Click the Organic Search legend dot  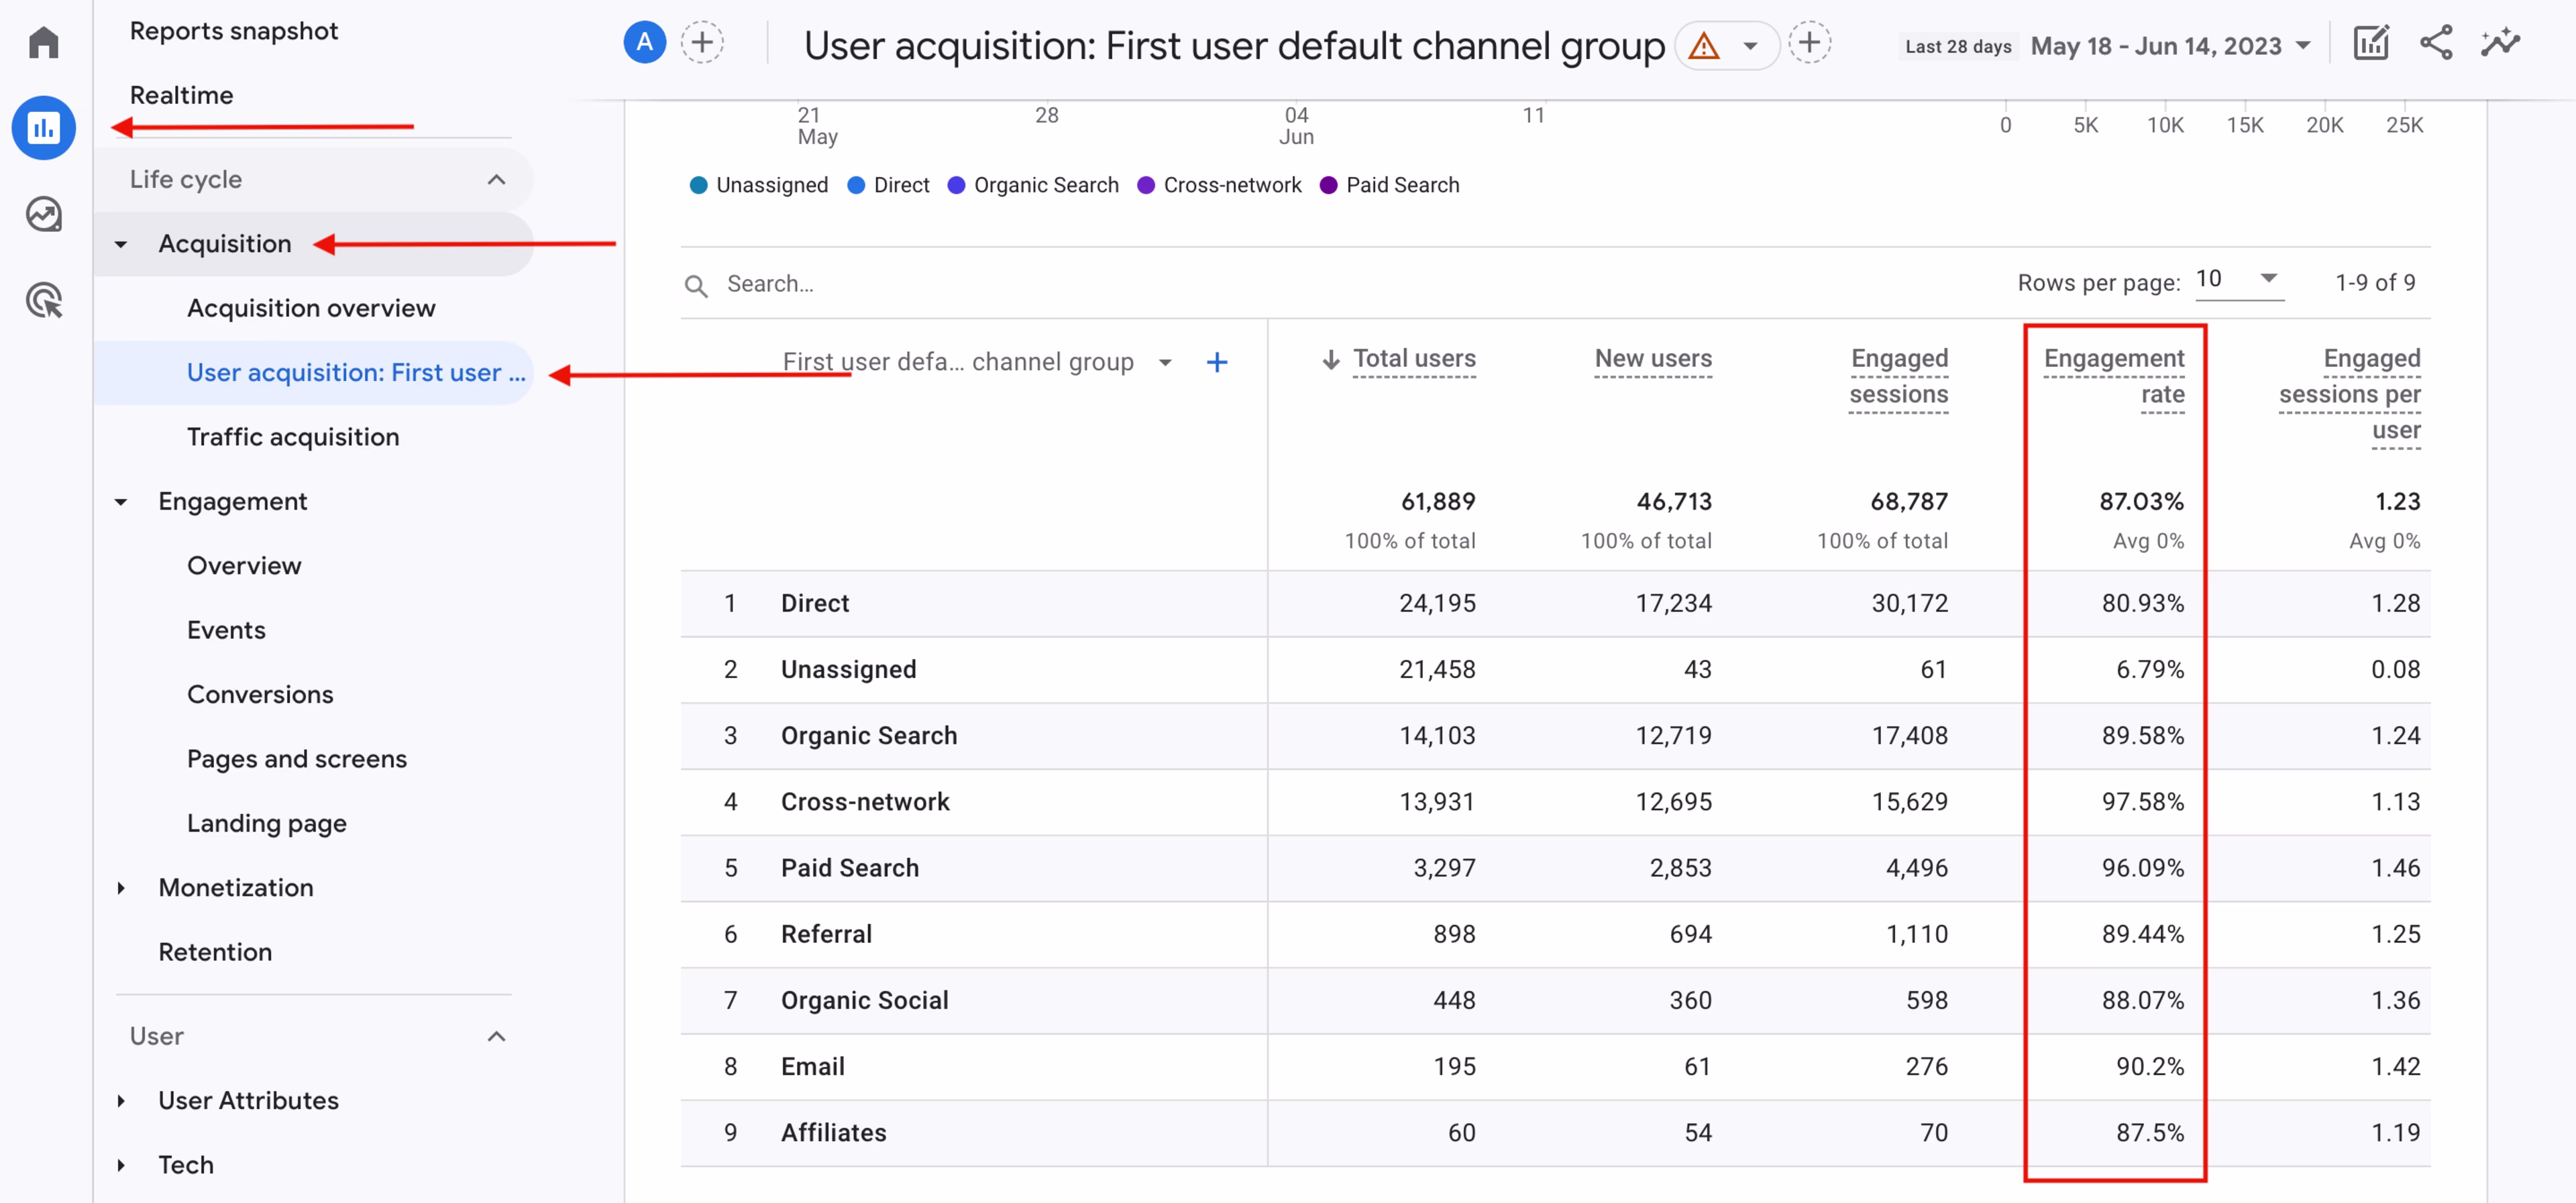[x=956, y=186]
